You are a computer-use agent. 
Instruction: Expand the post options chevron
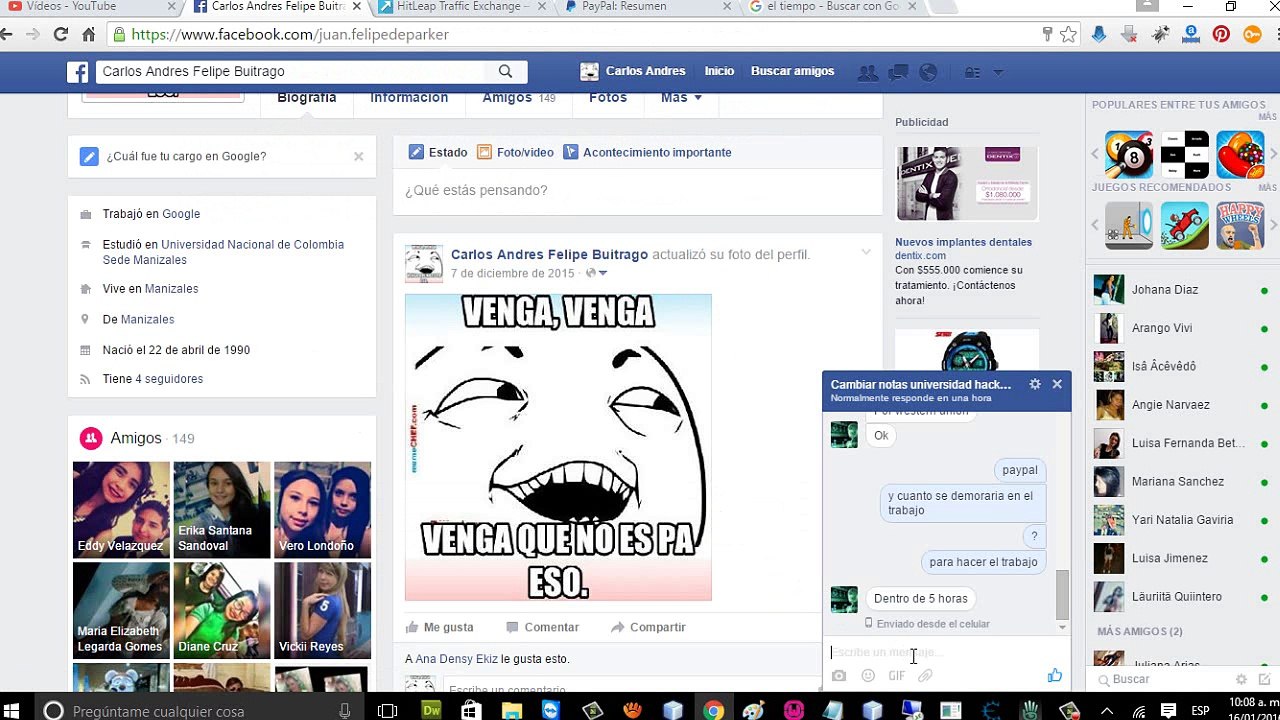coord(866,252)
